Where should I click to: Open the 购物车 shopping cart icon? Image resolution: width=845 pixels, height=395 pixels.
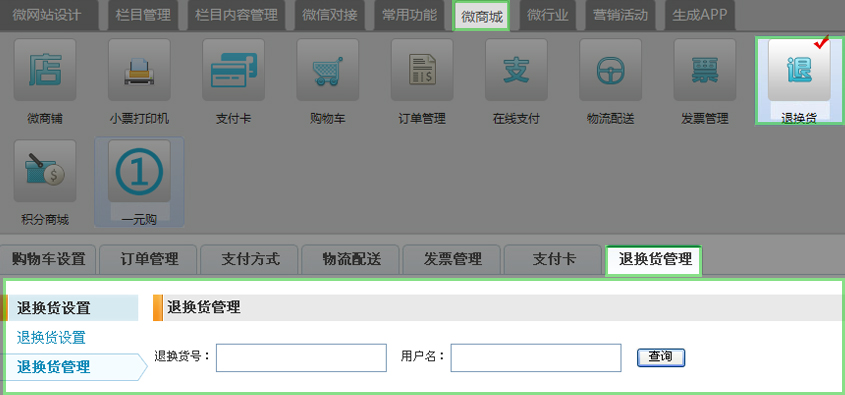pos(328,70)
